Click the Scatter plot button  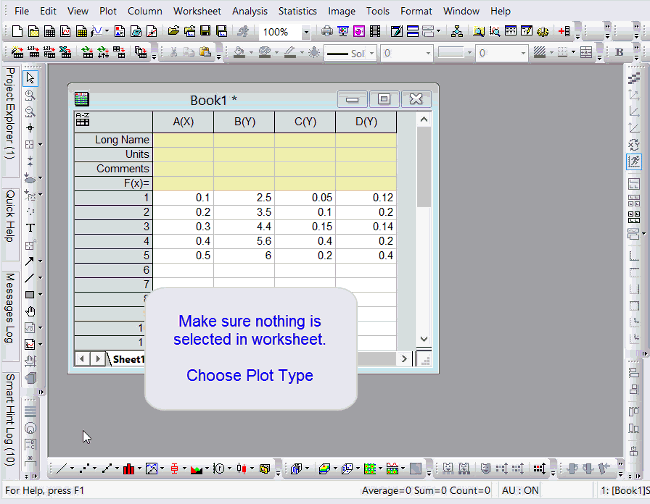coord(85,468)
